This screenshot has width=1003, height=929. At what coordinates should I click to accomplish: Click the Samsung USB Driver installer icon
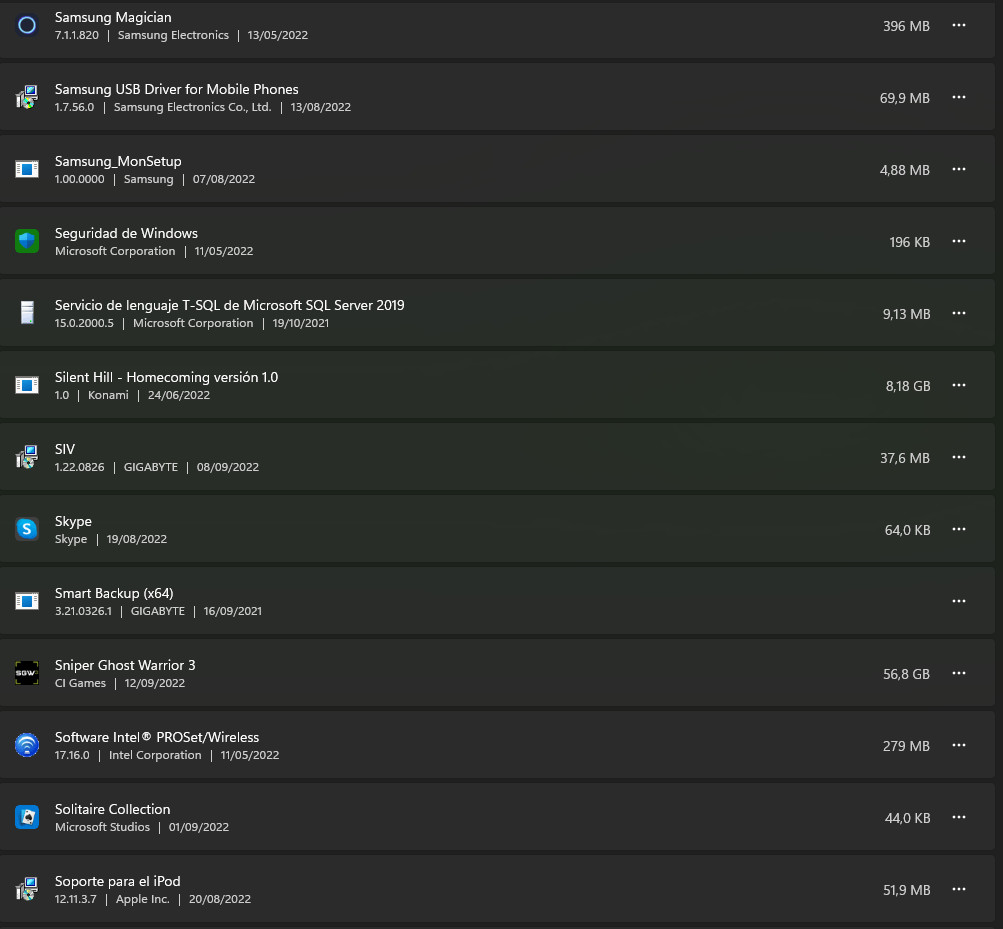point(27,97)
